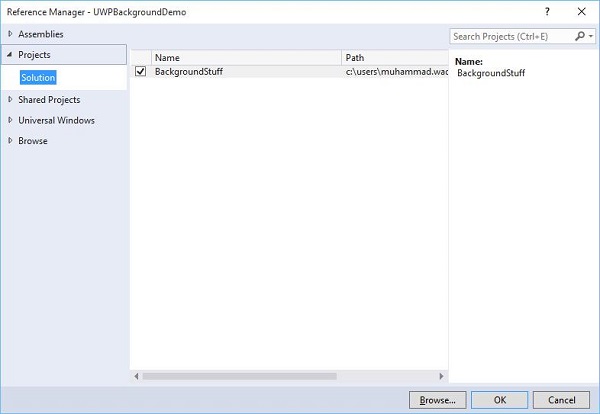Uncheck the BackgroundStuff project checkbox
The height and width of the screenshot is (414, 600).
(x=141, y=72)
